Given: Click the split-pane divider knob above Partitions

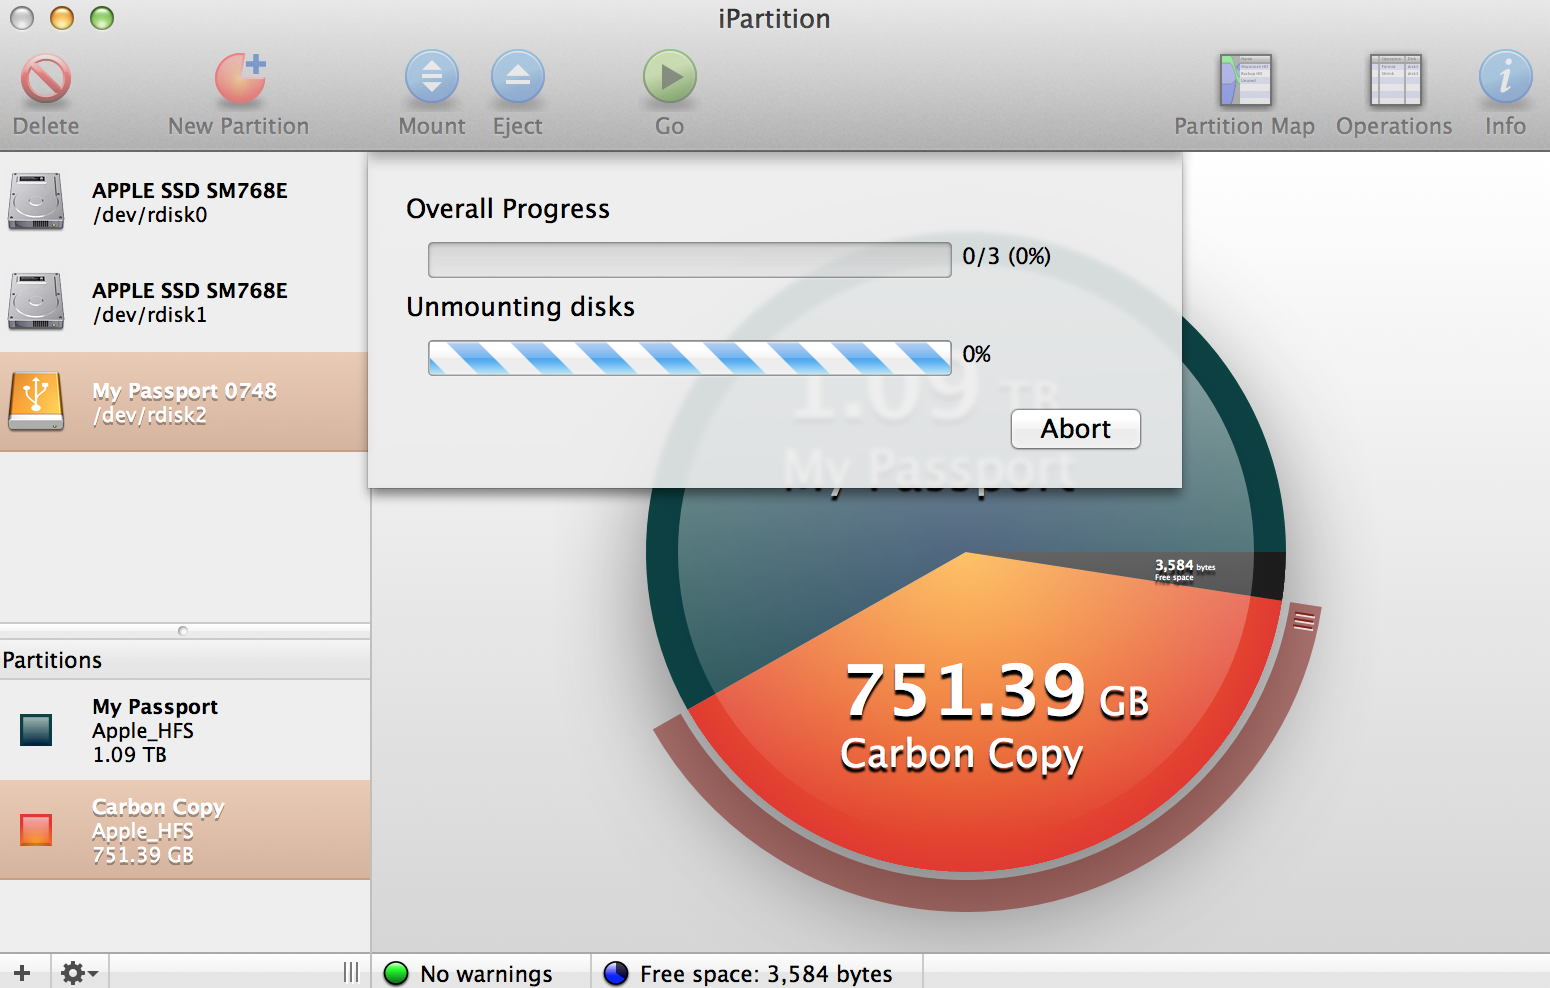Looking at the screenshot, I should tap(182, 631).
